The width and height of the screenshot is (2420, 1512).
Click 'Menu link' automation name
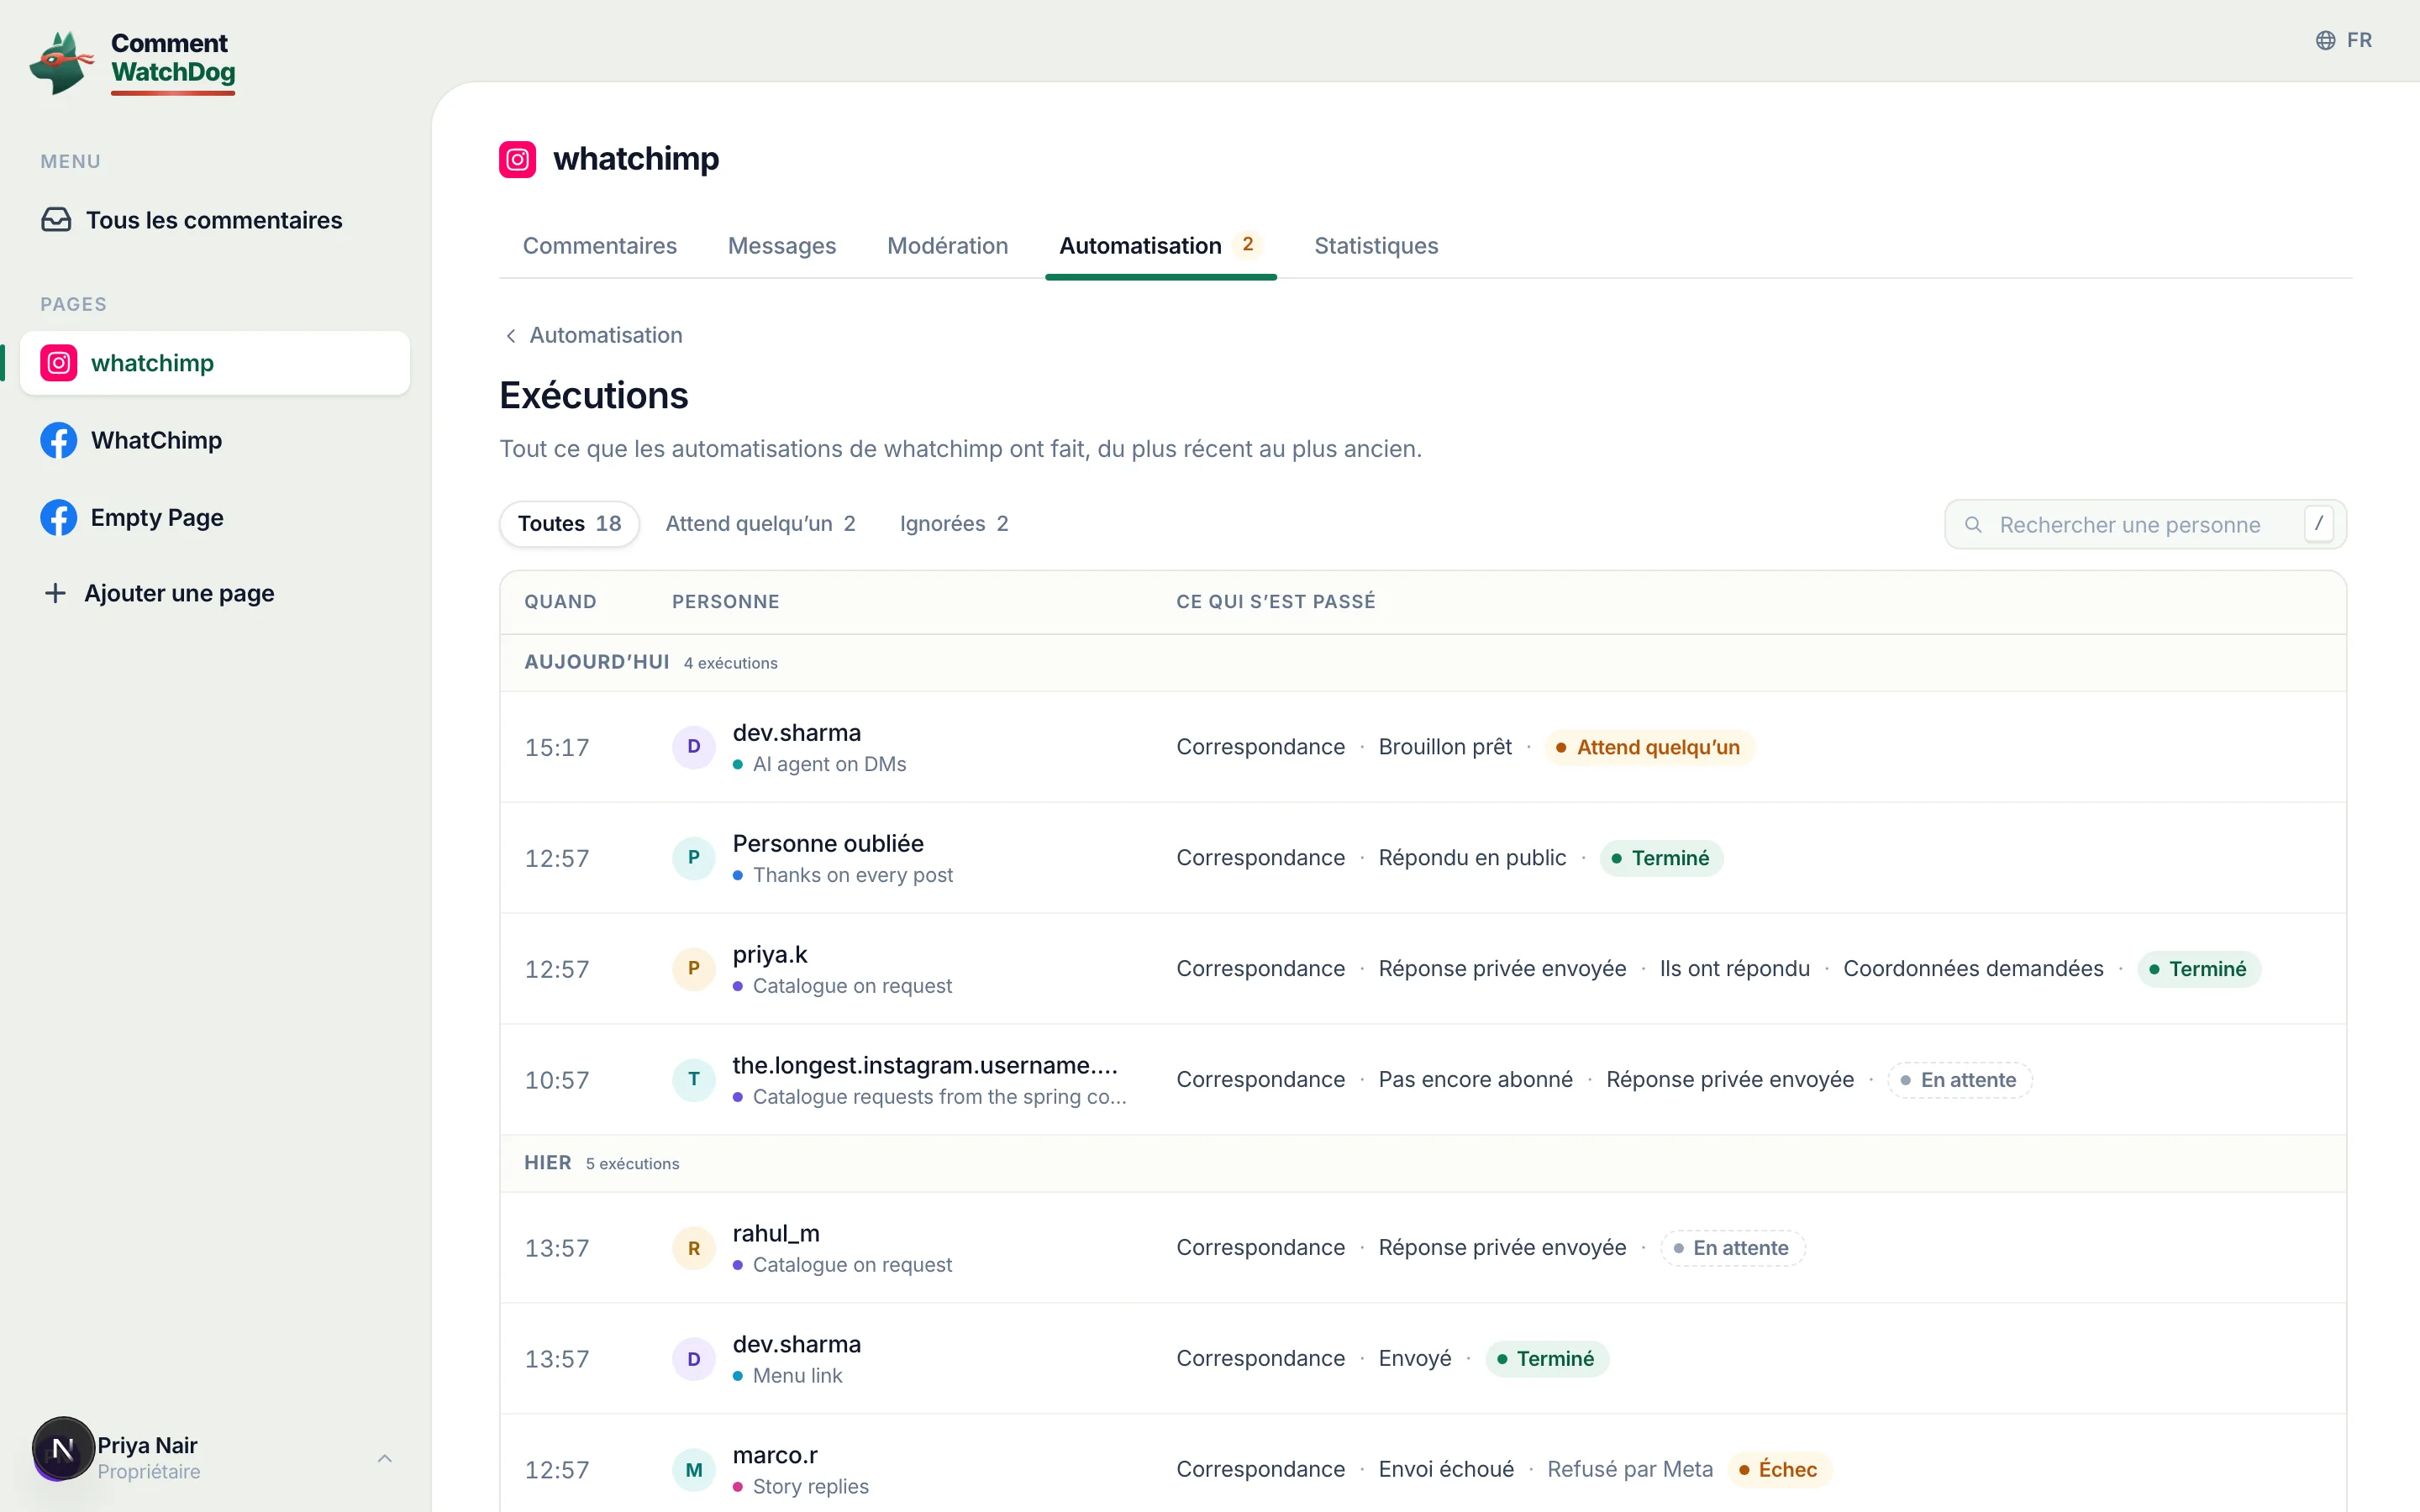pos(797,1376)
